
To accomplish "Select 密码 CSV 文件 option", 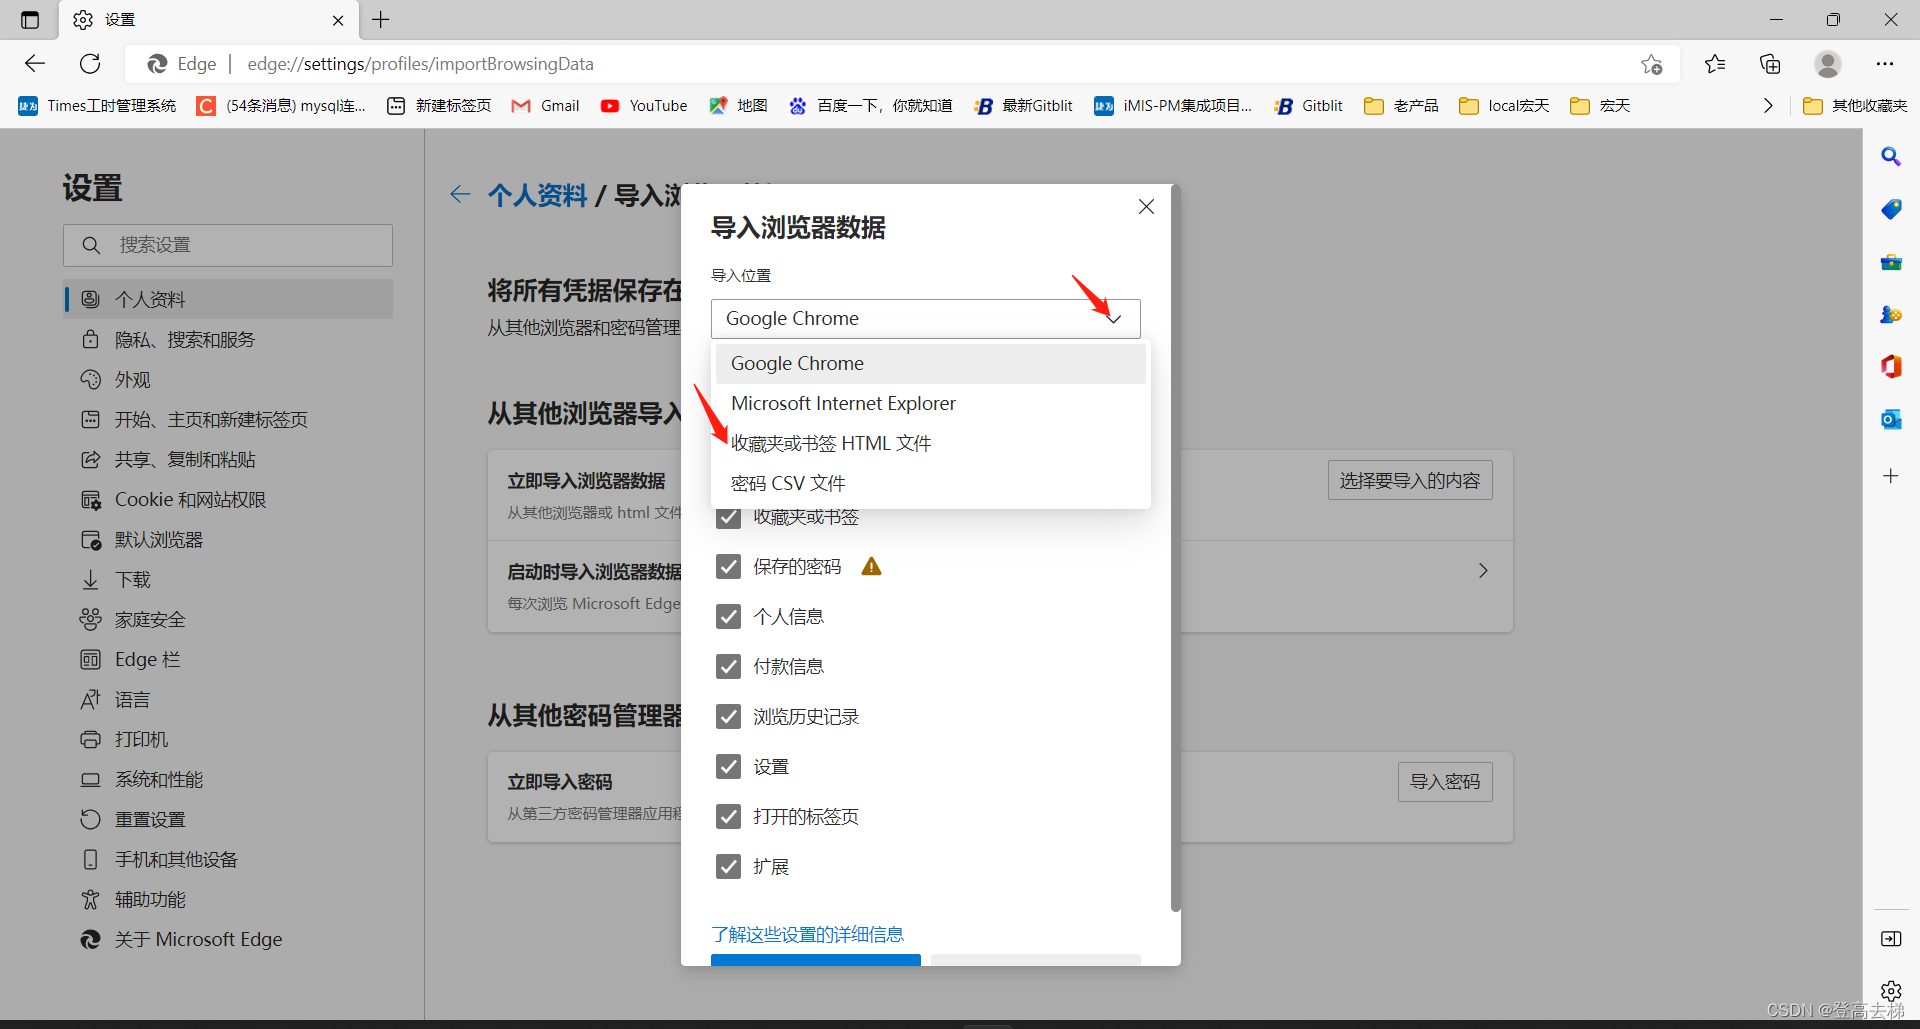I will [930, 484].
